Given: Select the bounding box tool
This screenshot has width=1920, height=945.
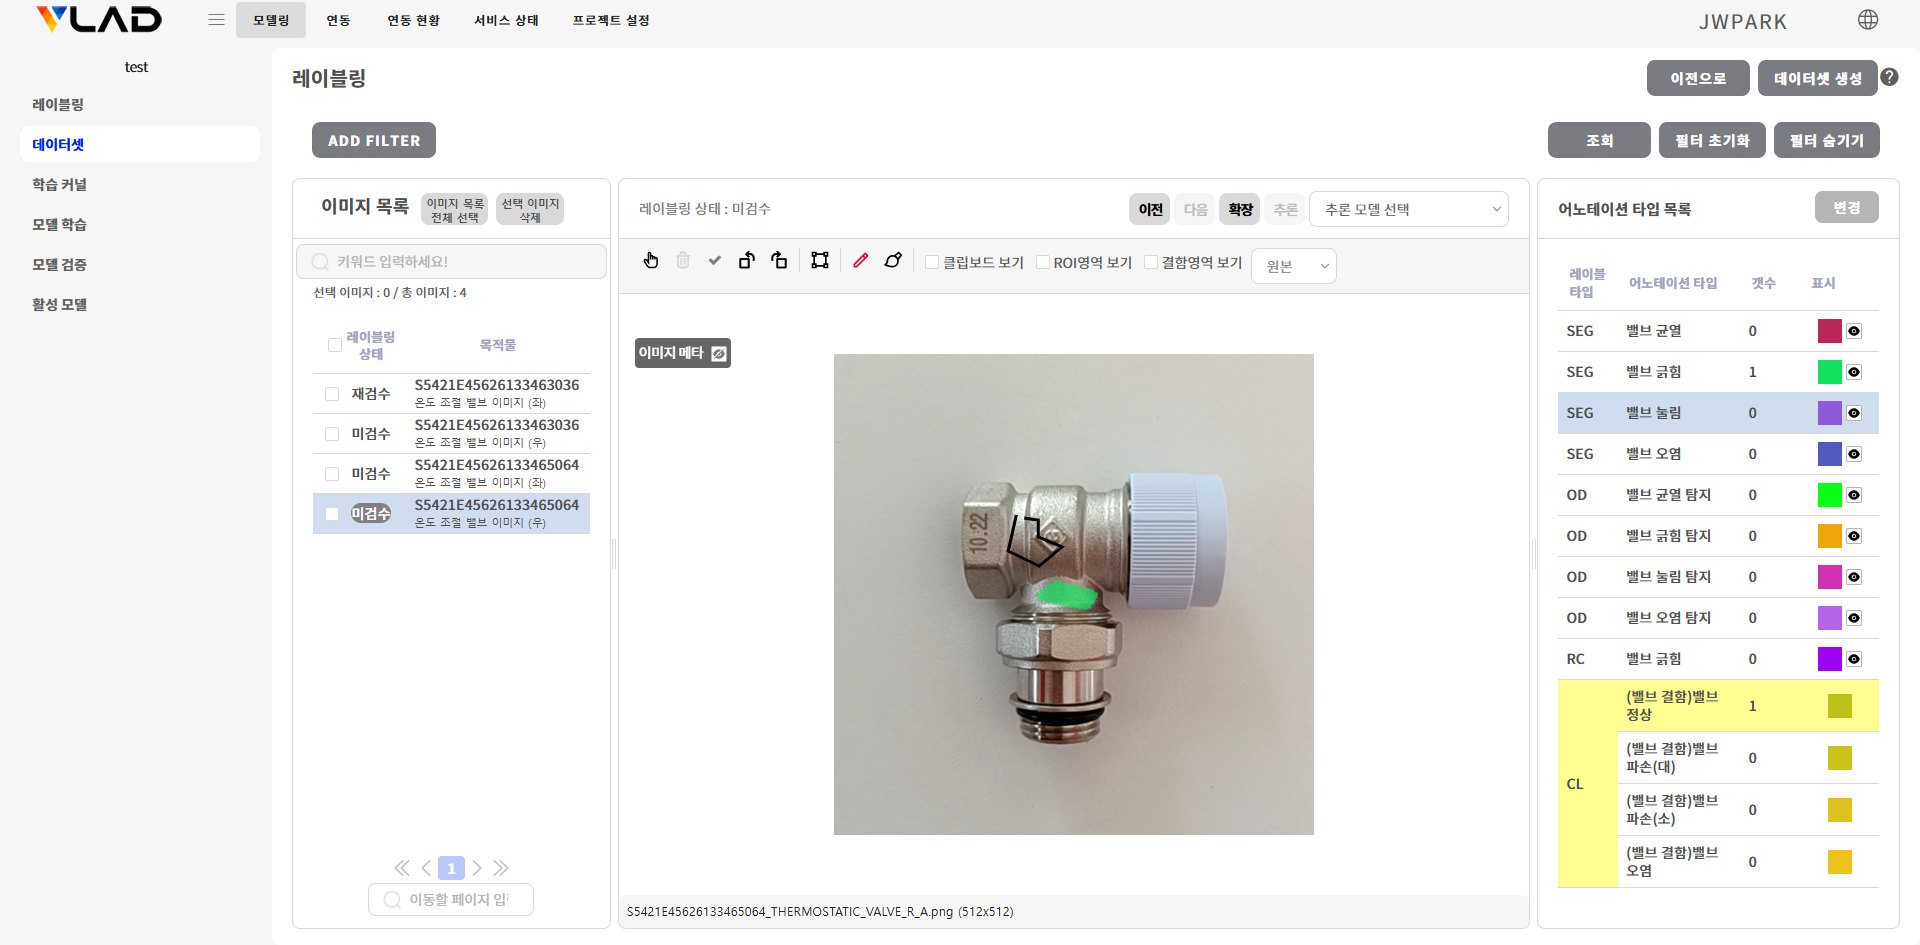Looking at the screenshot, I should click(820, 261).
